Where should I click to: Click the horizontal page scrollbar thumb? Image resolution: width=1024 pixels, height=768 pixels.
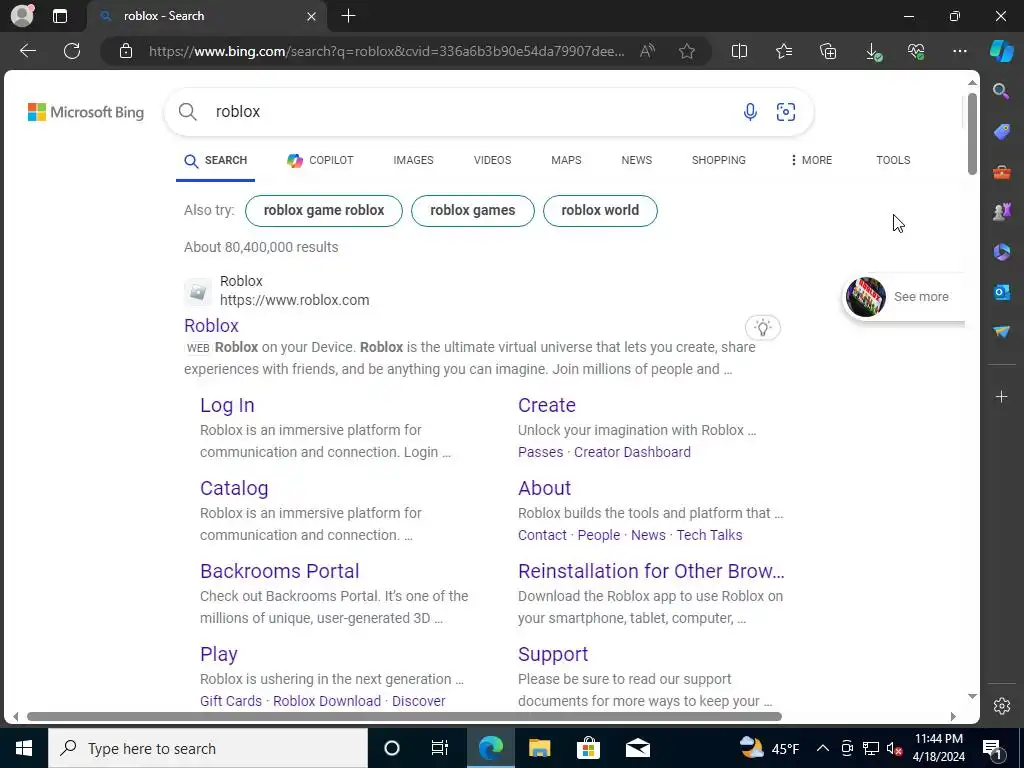[x=404, y=716]
